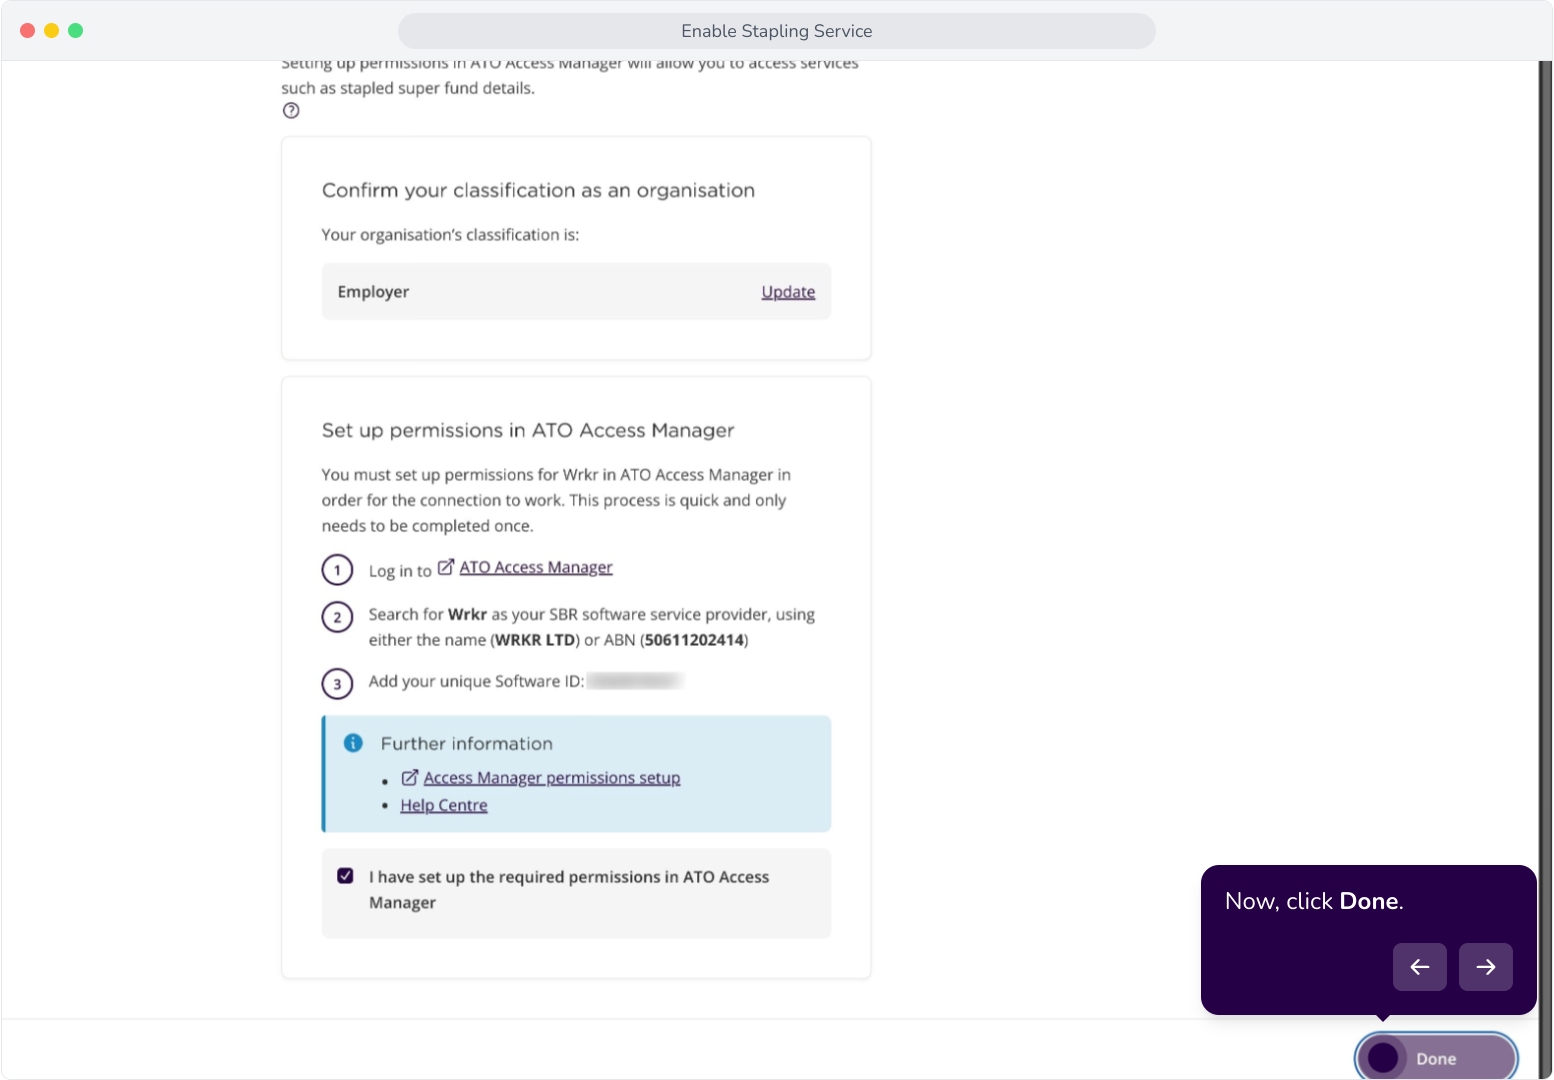Click the blurred Software ID value
1554x1080 pixels.
point(634,681)
